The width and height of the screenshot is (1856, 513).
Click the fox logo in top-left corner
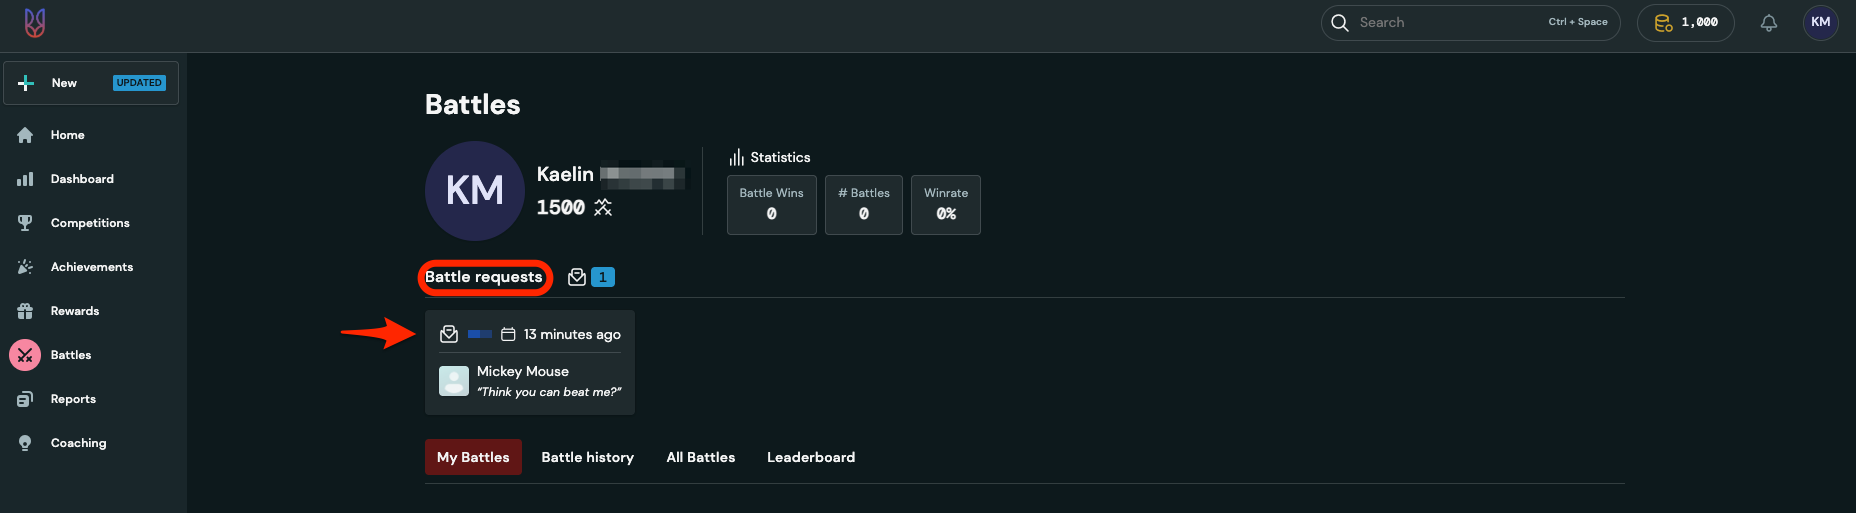pos(35,23)
